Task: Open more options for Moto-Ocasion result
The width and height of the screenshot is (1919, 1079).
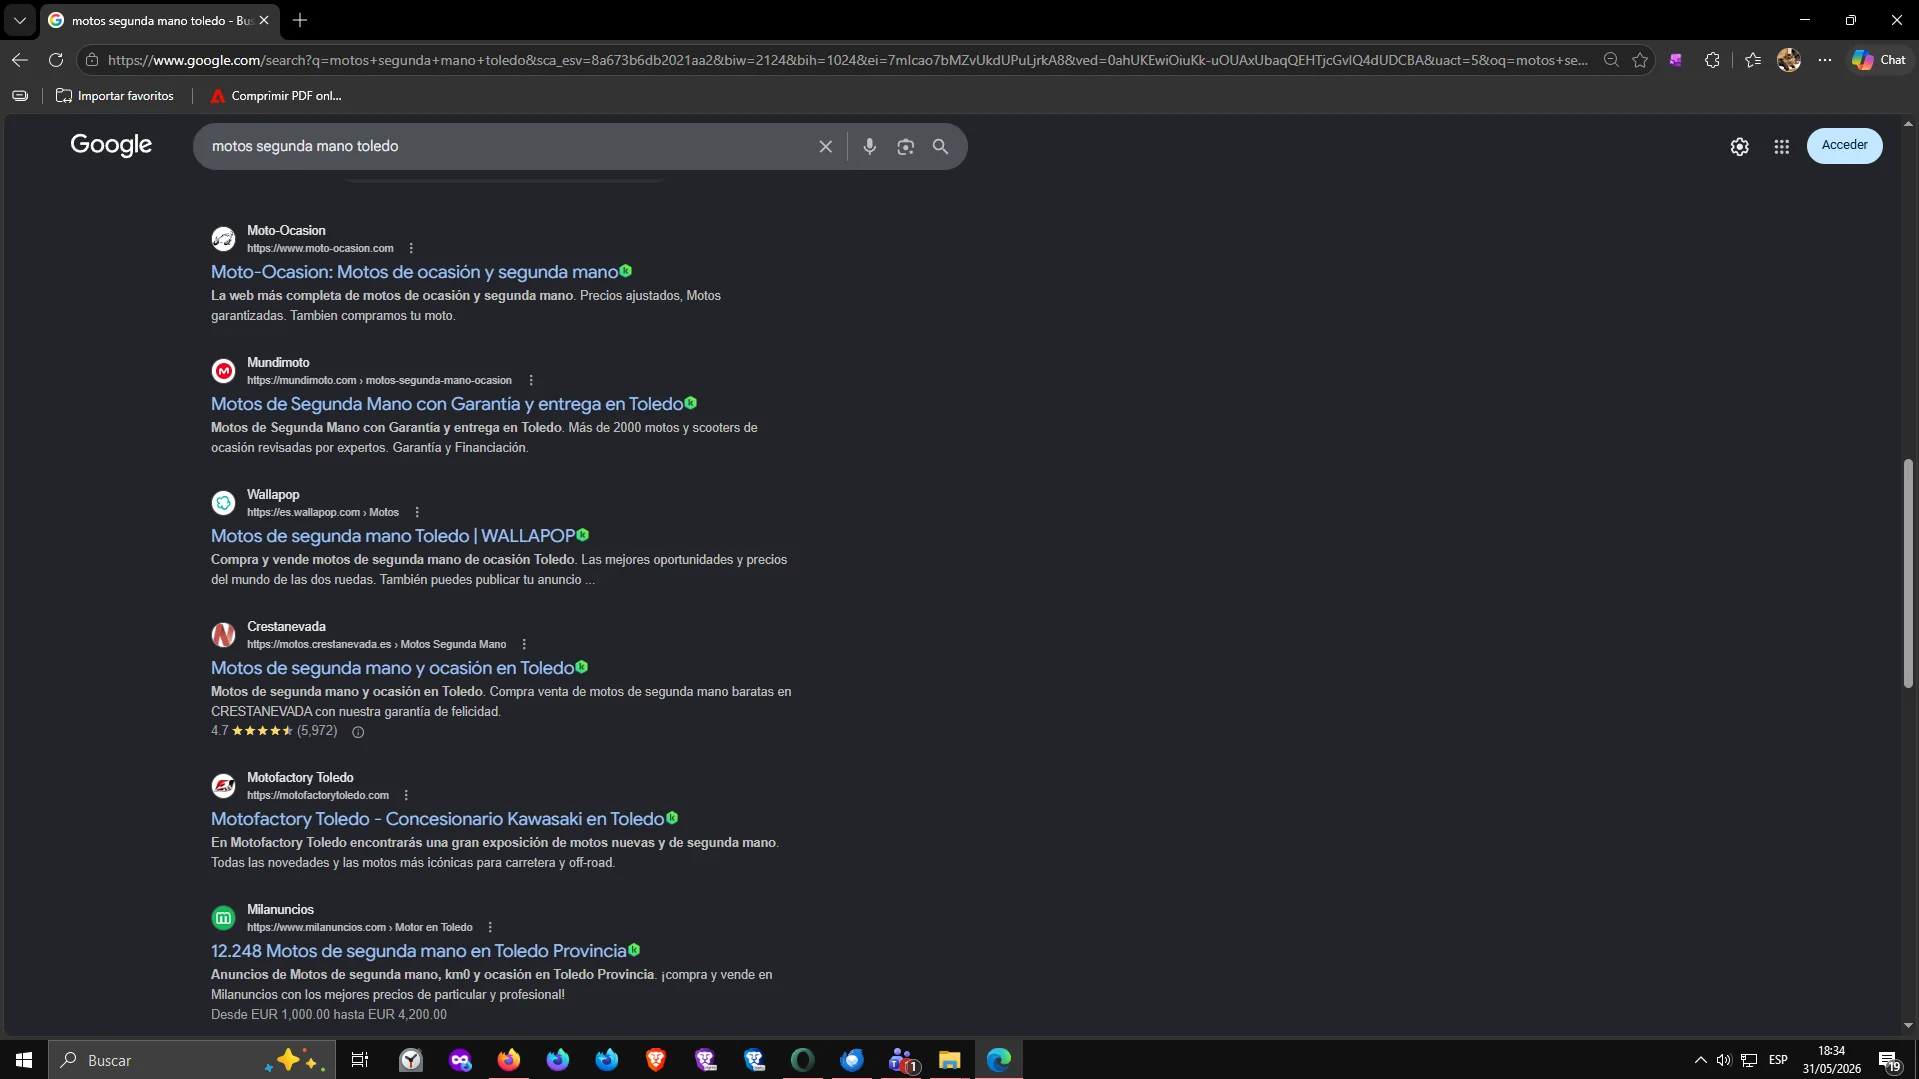Action: click(411, 248)
